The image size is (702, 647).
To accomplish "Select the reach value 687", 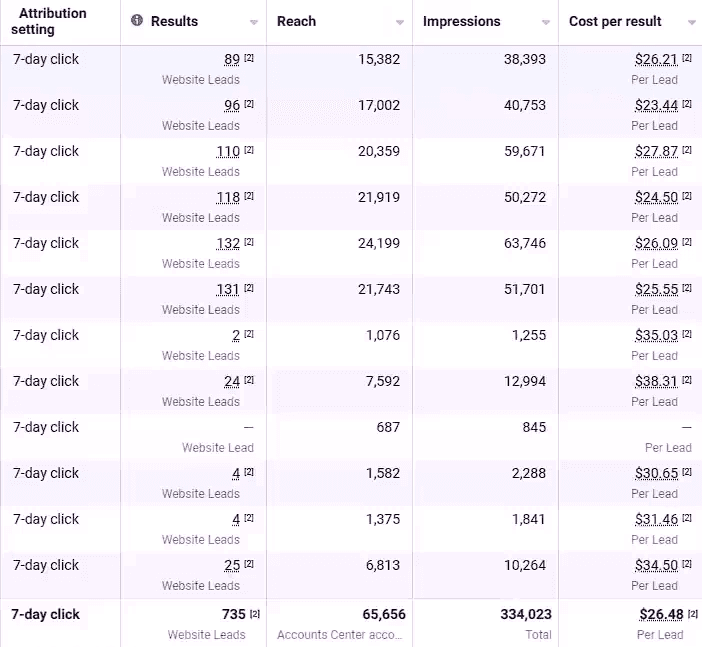I will pyautogui.click(x=388, y=427).
